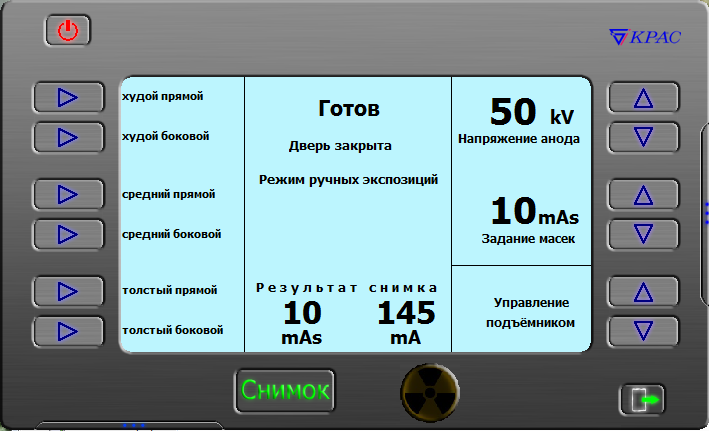Decrease anode voltage kV with down arrow
The height and width of the screenshot is (431, 709).
click(x=643, y=136)
